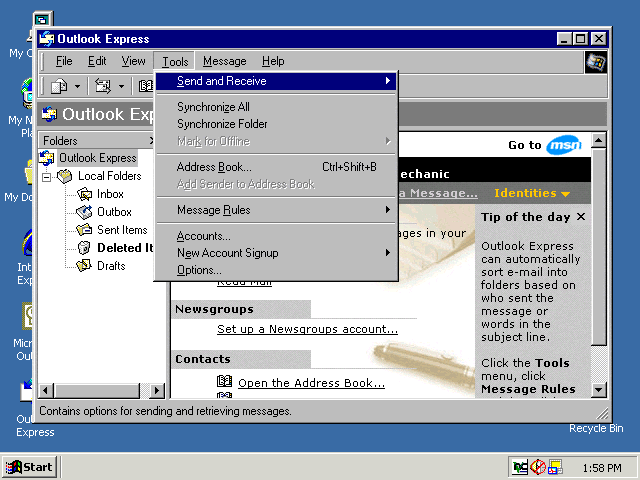Image resolution: width=640 pixels, height=480 pixels.
Task: Close the open Tools menu via its title
Action: [x=175, y=62]
